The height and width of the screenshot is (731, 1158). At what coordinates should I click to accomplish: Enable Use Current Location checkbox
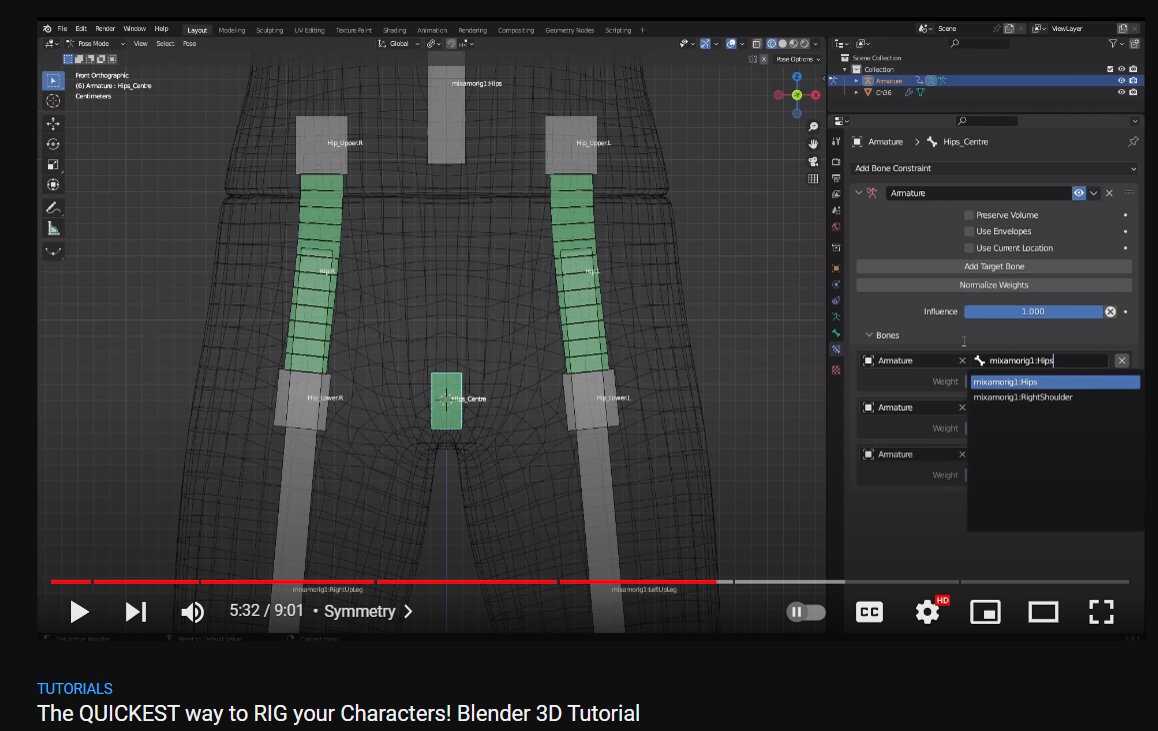pos(969,248)
